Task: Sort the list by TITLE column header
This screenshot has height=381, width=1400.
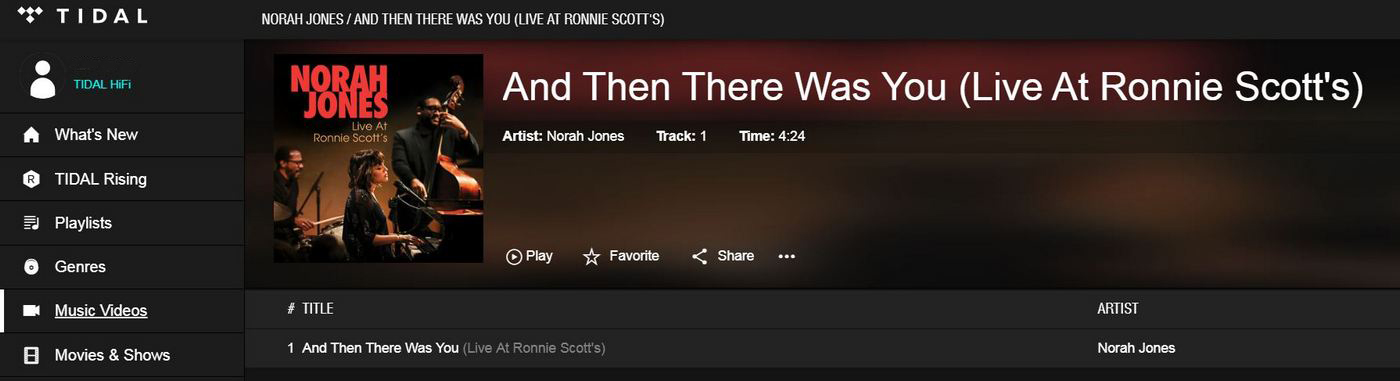Action: click(x=318, y=308)
